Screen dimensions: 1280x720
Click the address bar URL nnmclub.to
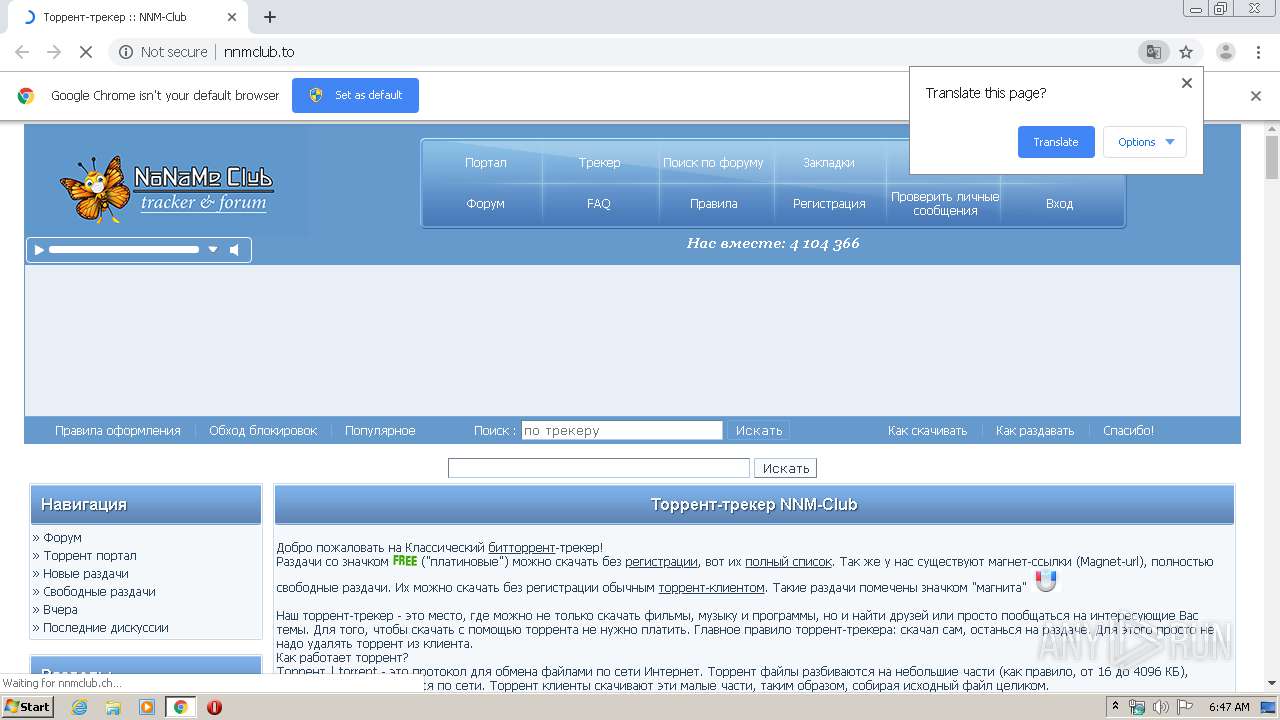click(259, 52)
